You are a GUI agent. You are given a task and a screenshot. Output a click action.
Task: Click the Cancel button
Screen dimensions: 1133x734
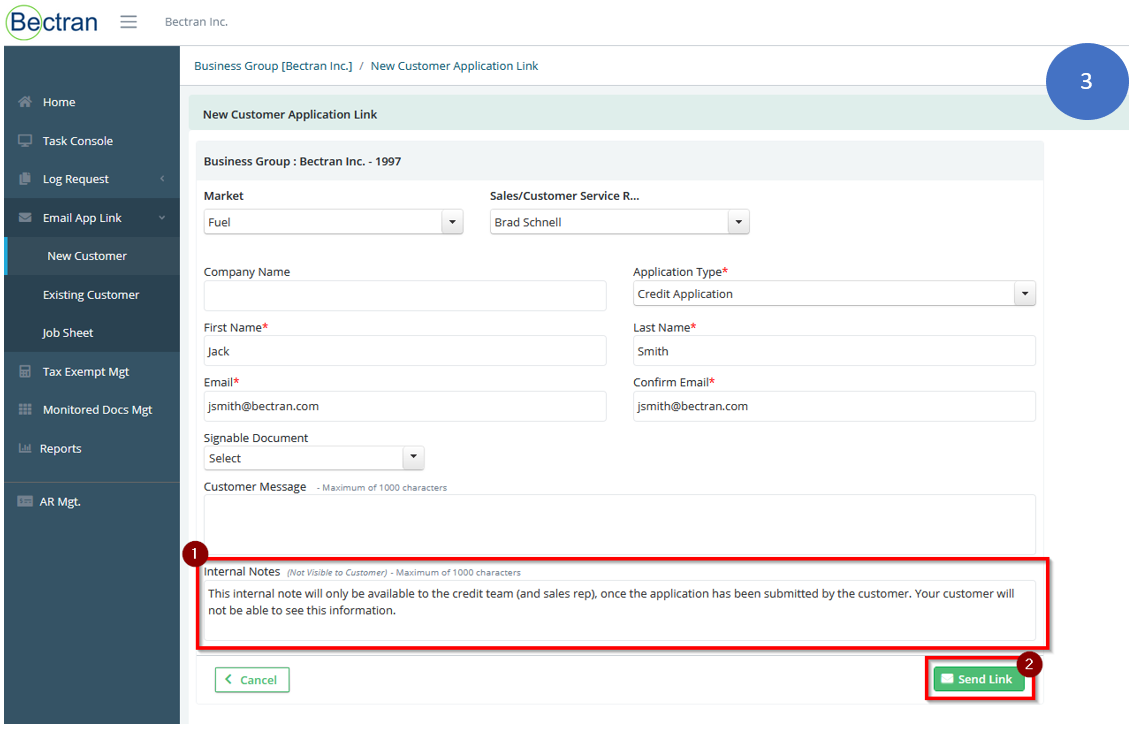(x=252, y=680)
